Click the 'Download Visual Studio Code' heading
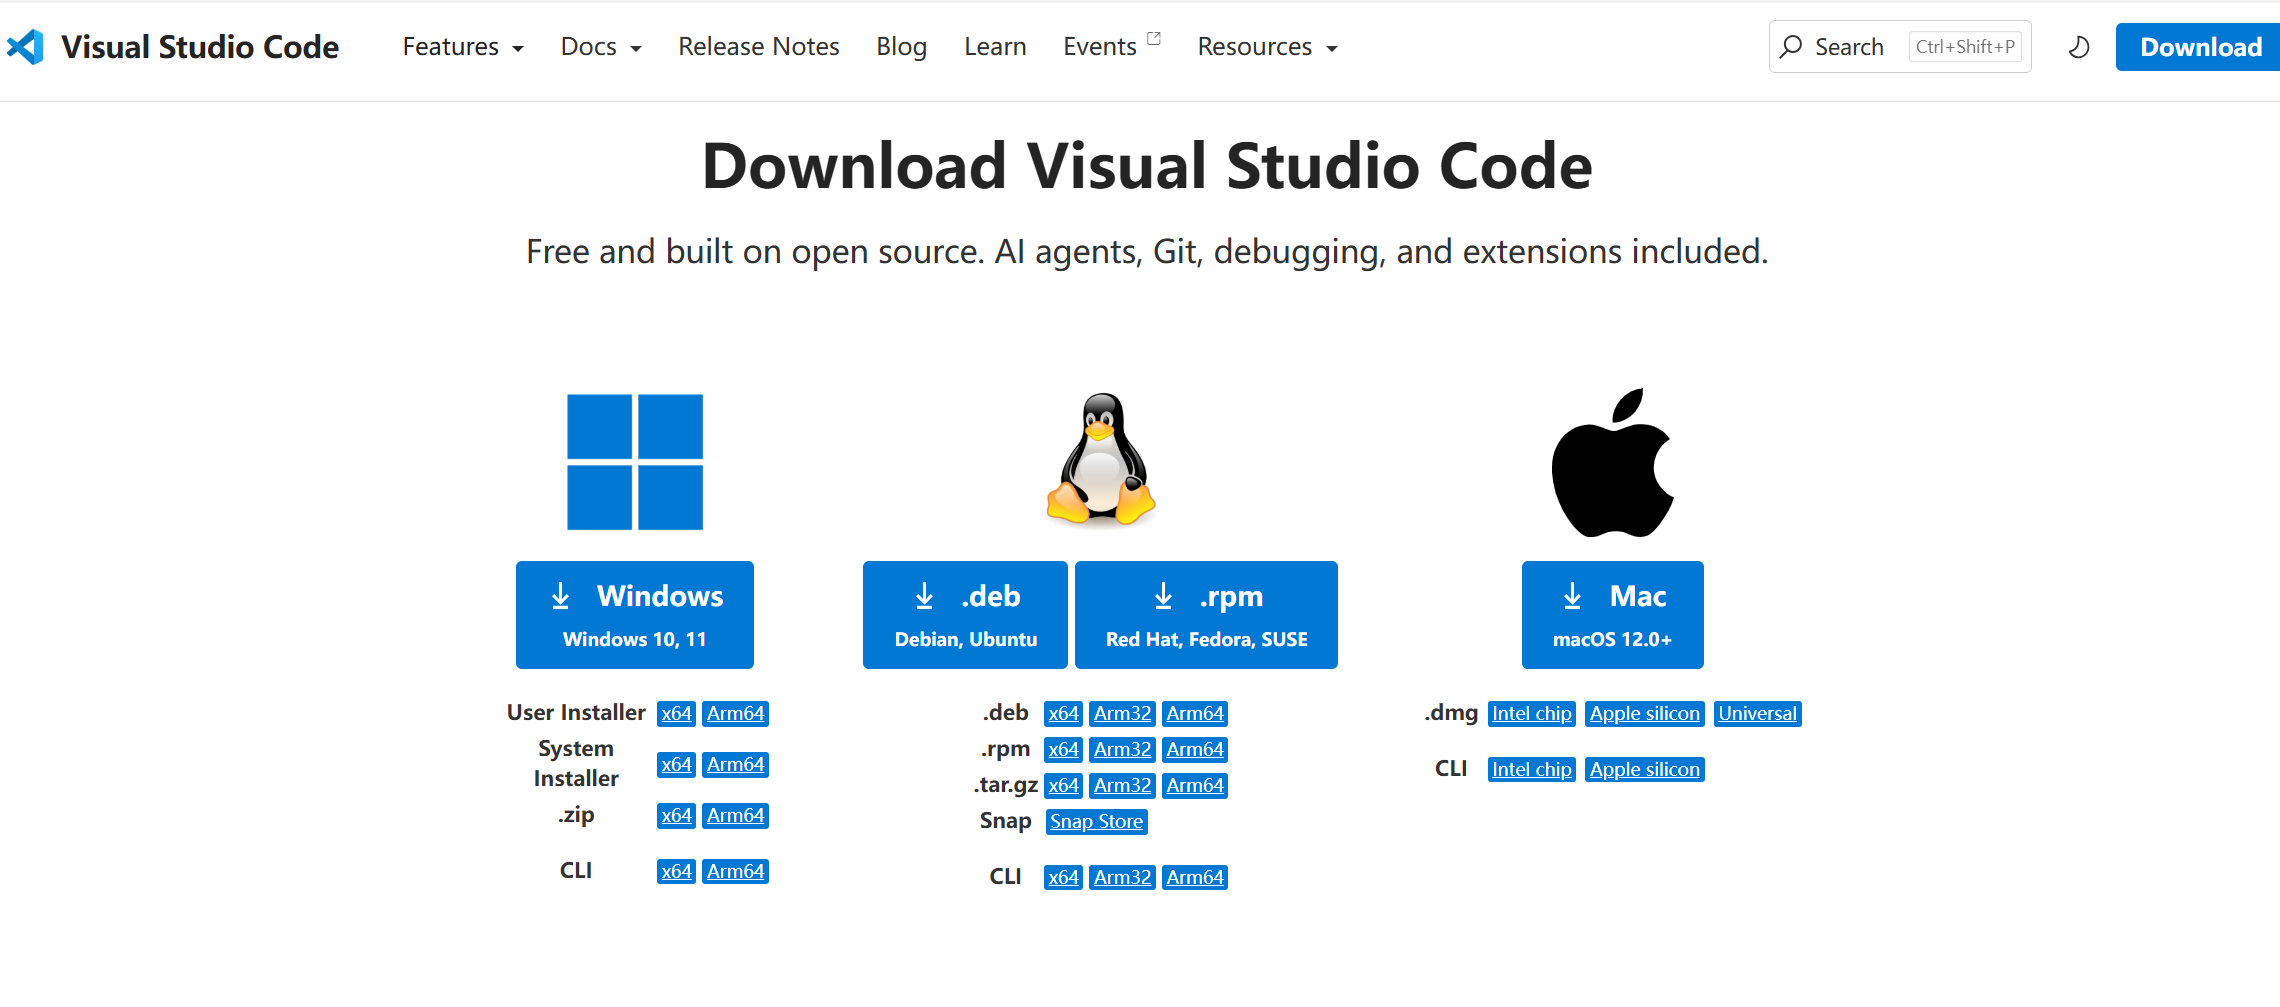Viewport: 2280px width, 1007px height. pos(1147,166)
